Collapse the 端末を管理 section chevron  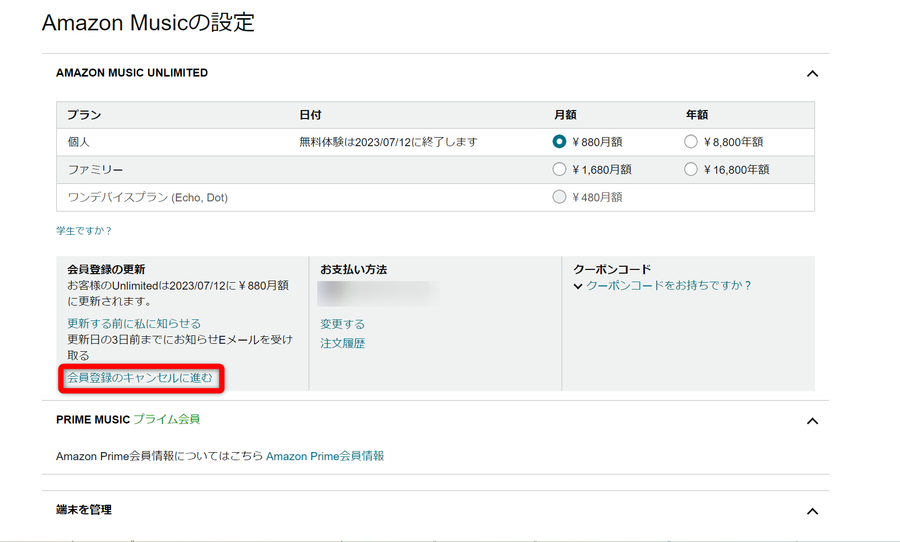point(812,511)
